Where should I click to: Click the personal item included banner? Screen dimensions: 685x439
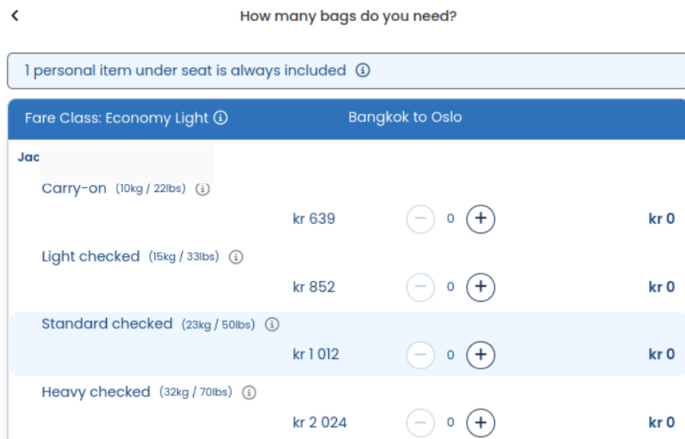coord(346,70)
